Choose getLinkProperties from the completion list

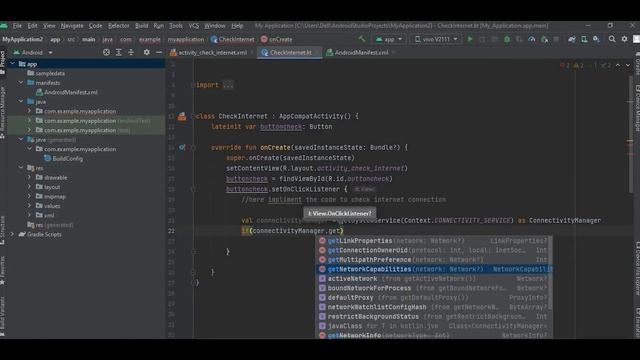tap(434, 241)
